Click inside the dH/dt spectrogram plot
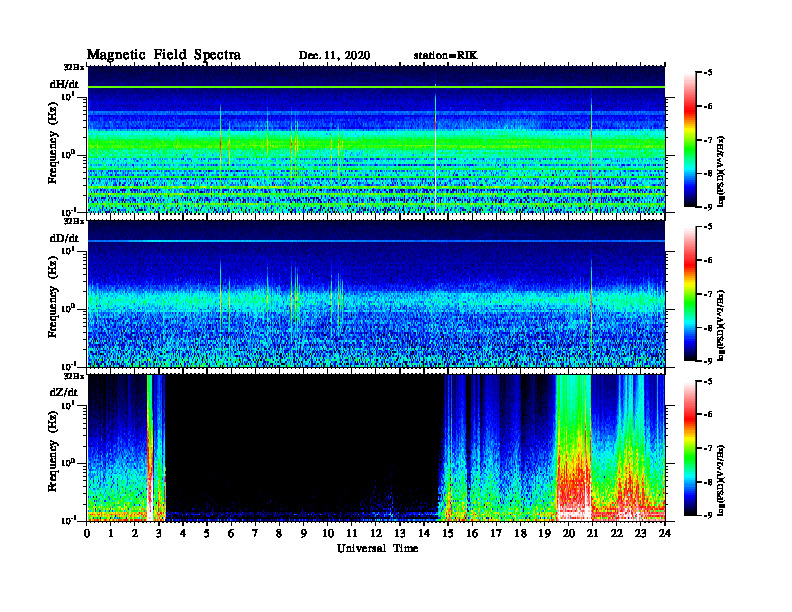This screenshot has height=612, width=792. coord(376,139)
